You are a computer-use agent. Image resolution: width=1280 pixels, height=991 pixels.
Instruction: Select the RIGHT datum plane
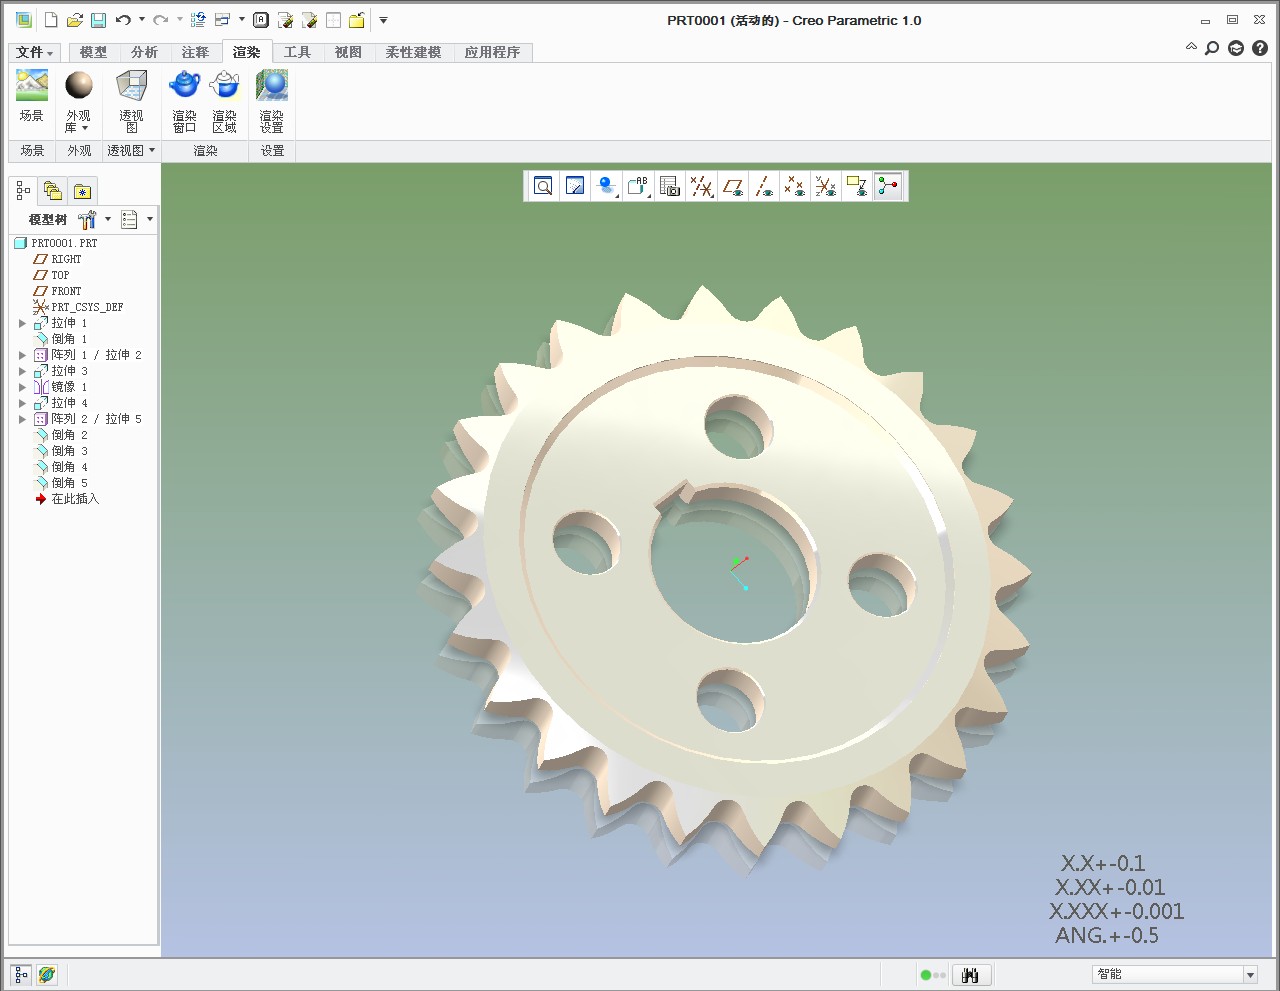tap(66, 259)
